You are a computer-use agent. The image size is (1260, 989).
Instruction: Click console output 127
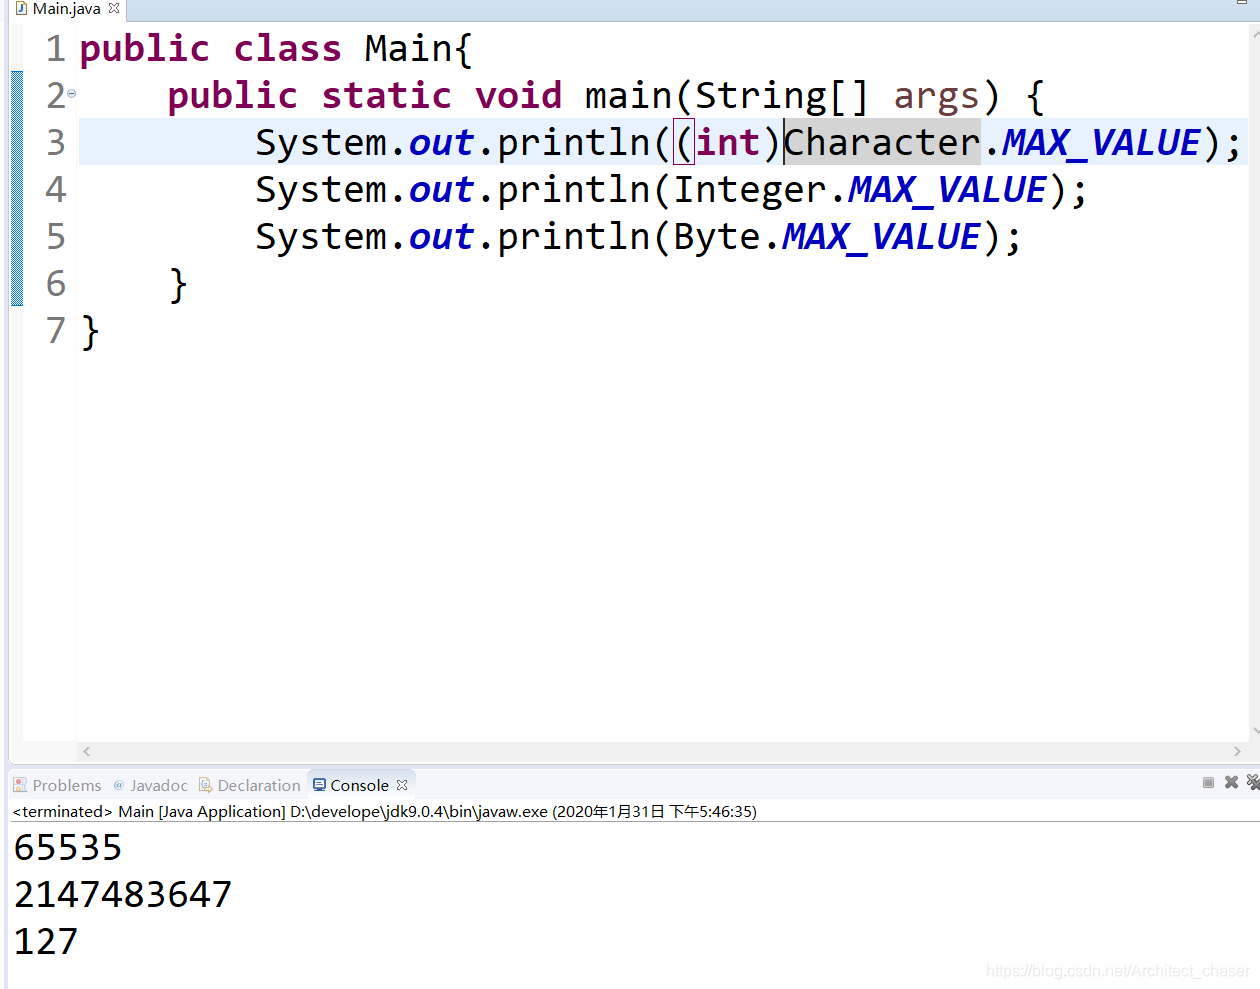[x=46, y=941]
